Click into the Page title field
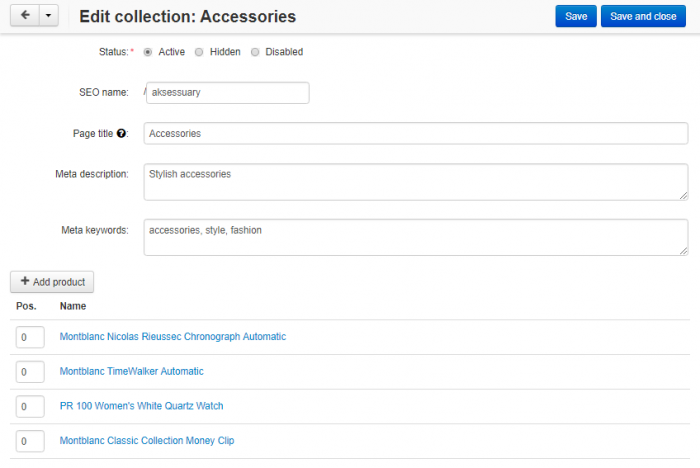 tap(416, 134)
